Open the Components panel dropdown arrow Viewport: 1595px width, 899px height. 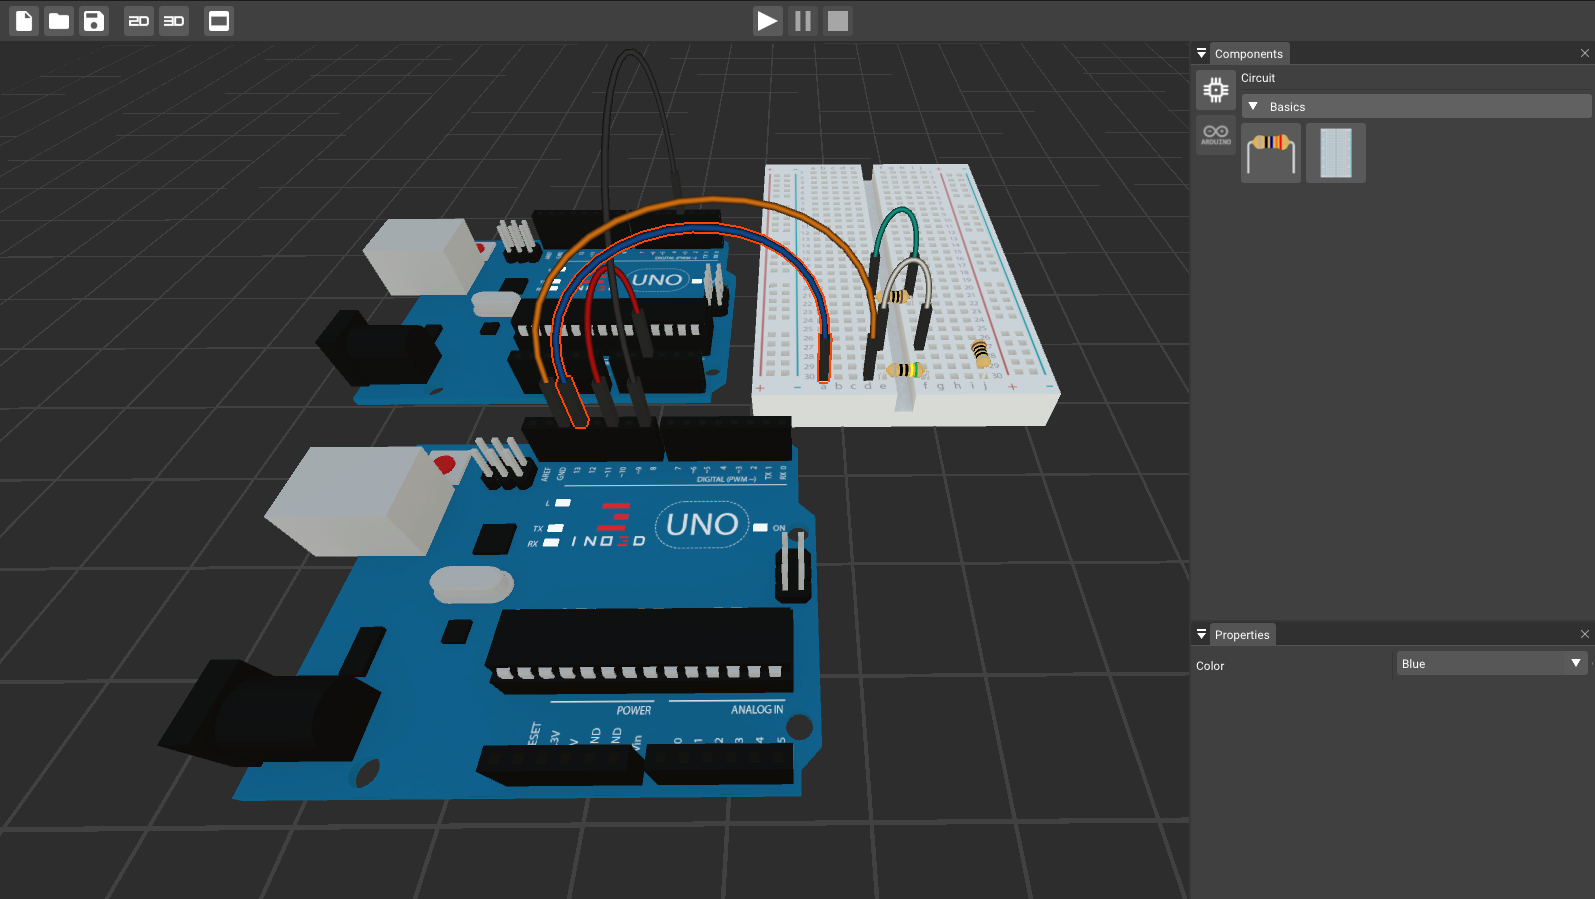tap(1202, 53)
